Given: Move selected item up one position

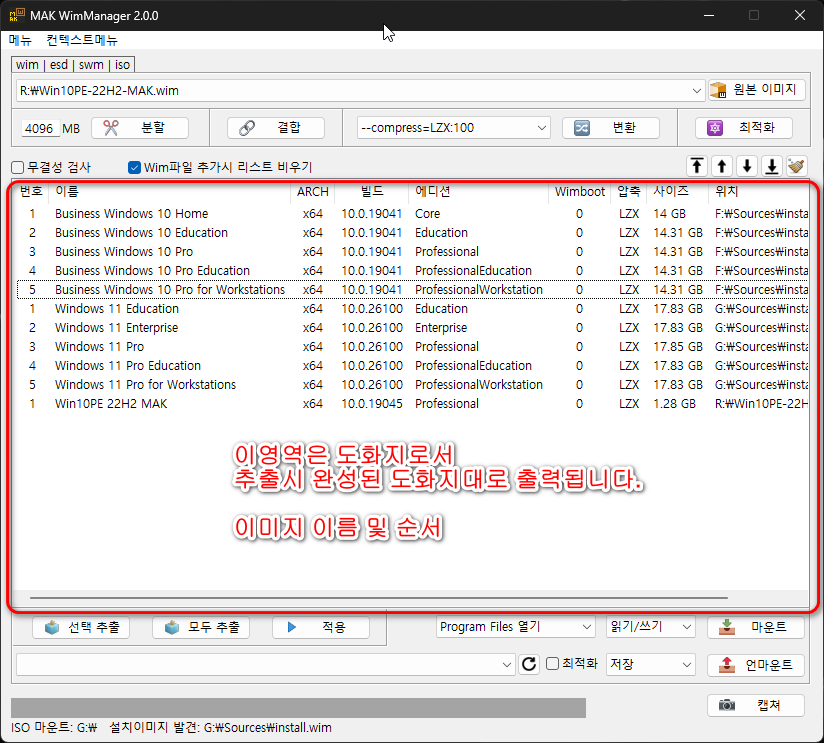Looking at the screenshot, I should [722, 167].
